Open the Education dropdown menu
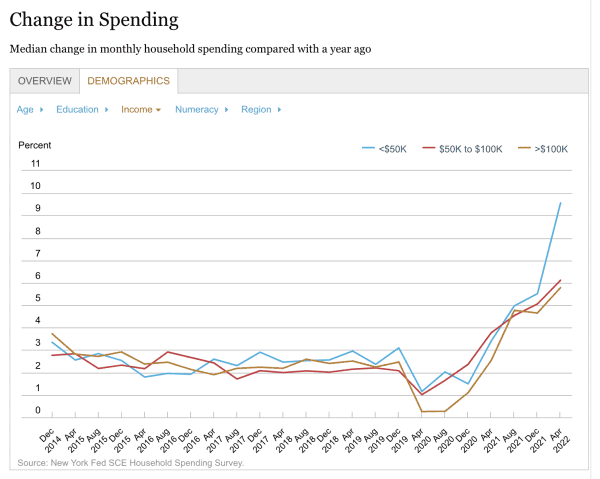 coord(81,109)
